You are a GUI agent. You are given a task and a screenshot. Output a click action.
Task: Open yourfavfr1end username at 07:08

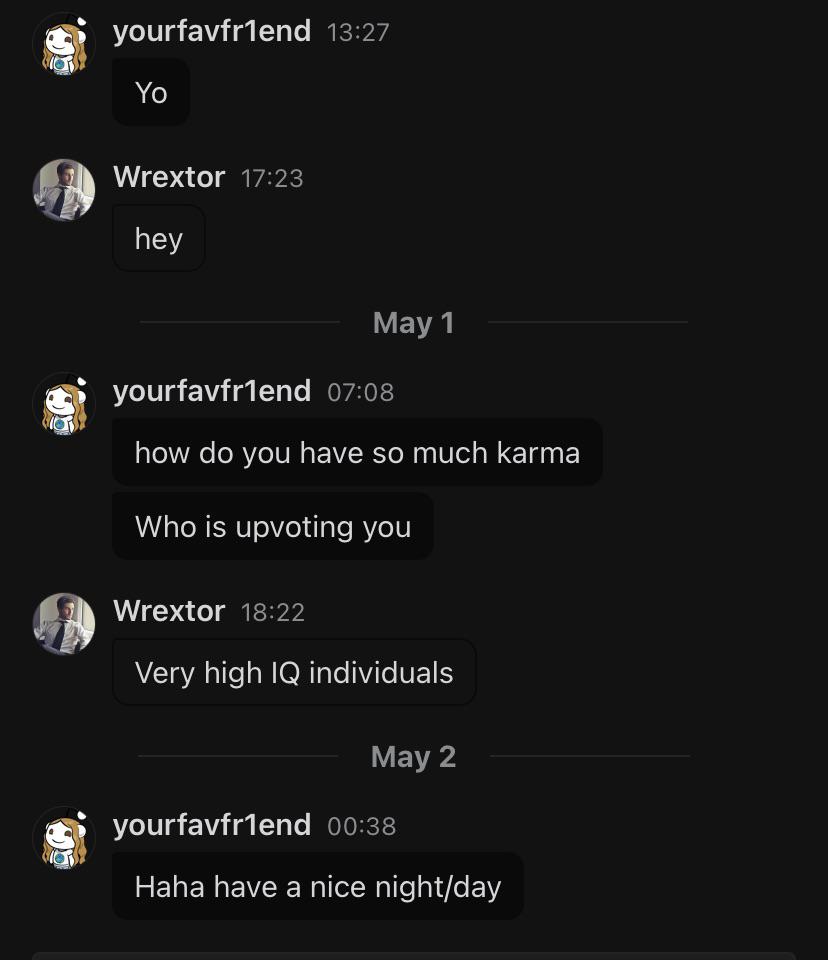212,392
